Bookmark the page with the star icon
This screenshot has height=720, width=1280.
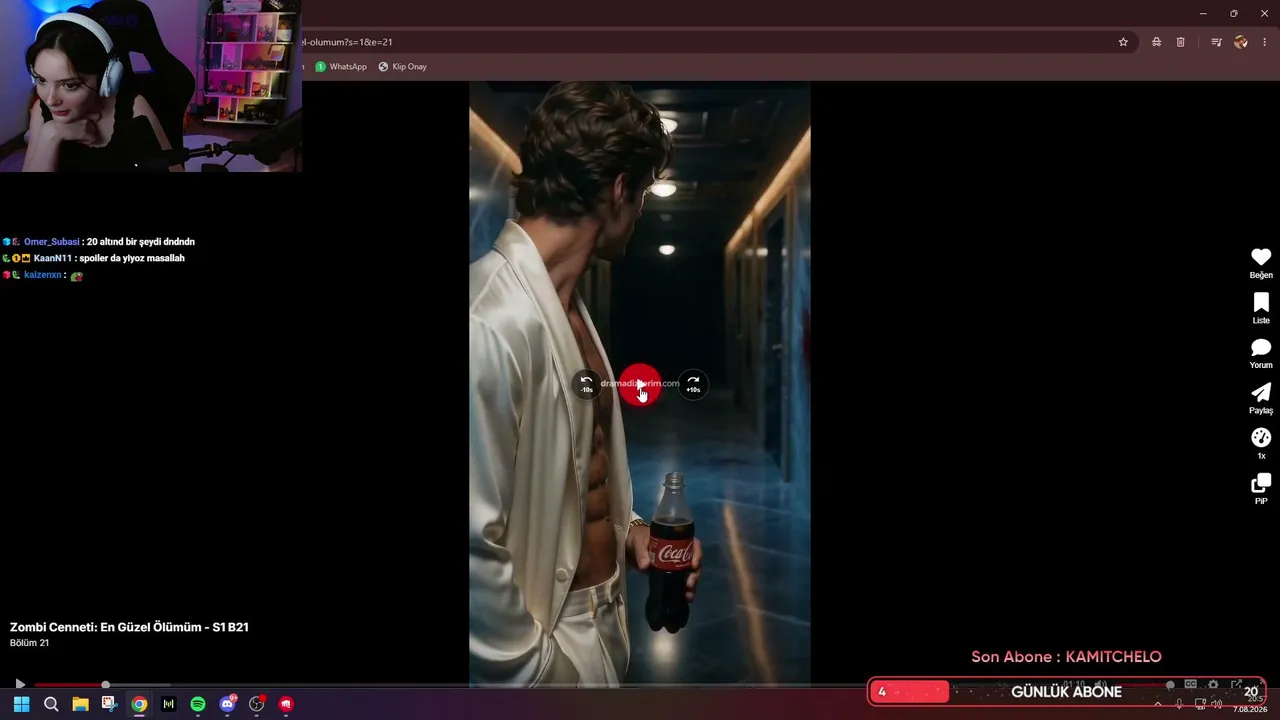pos(1123,42)
